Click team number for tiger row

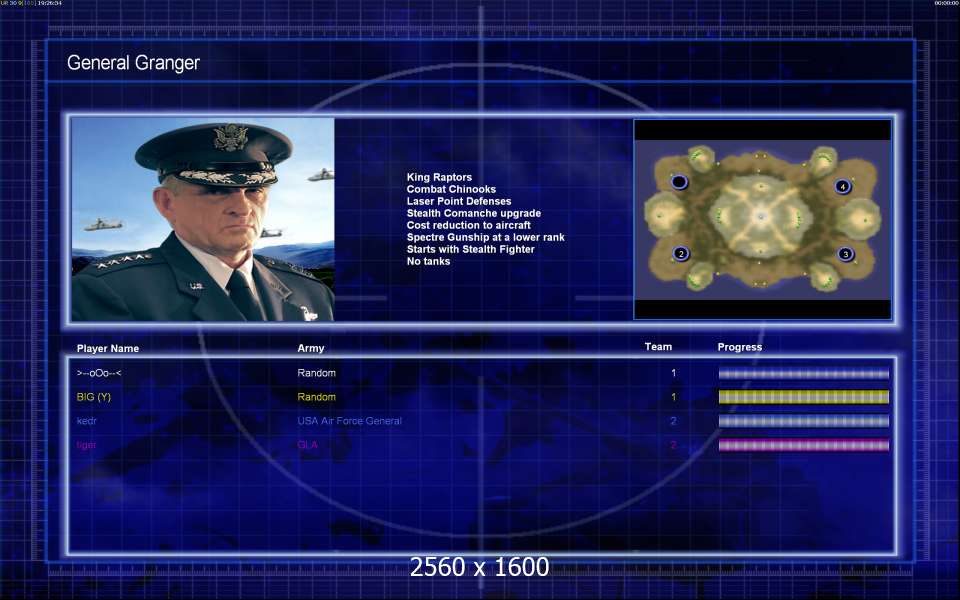[673, 445]
